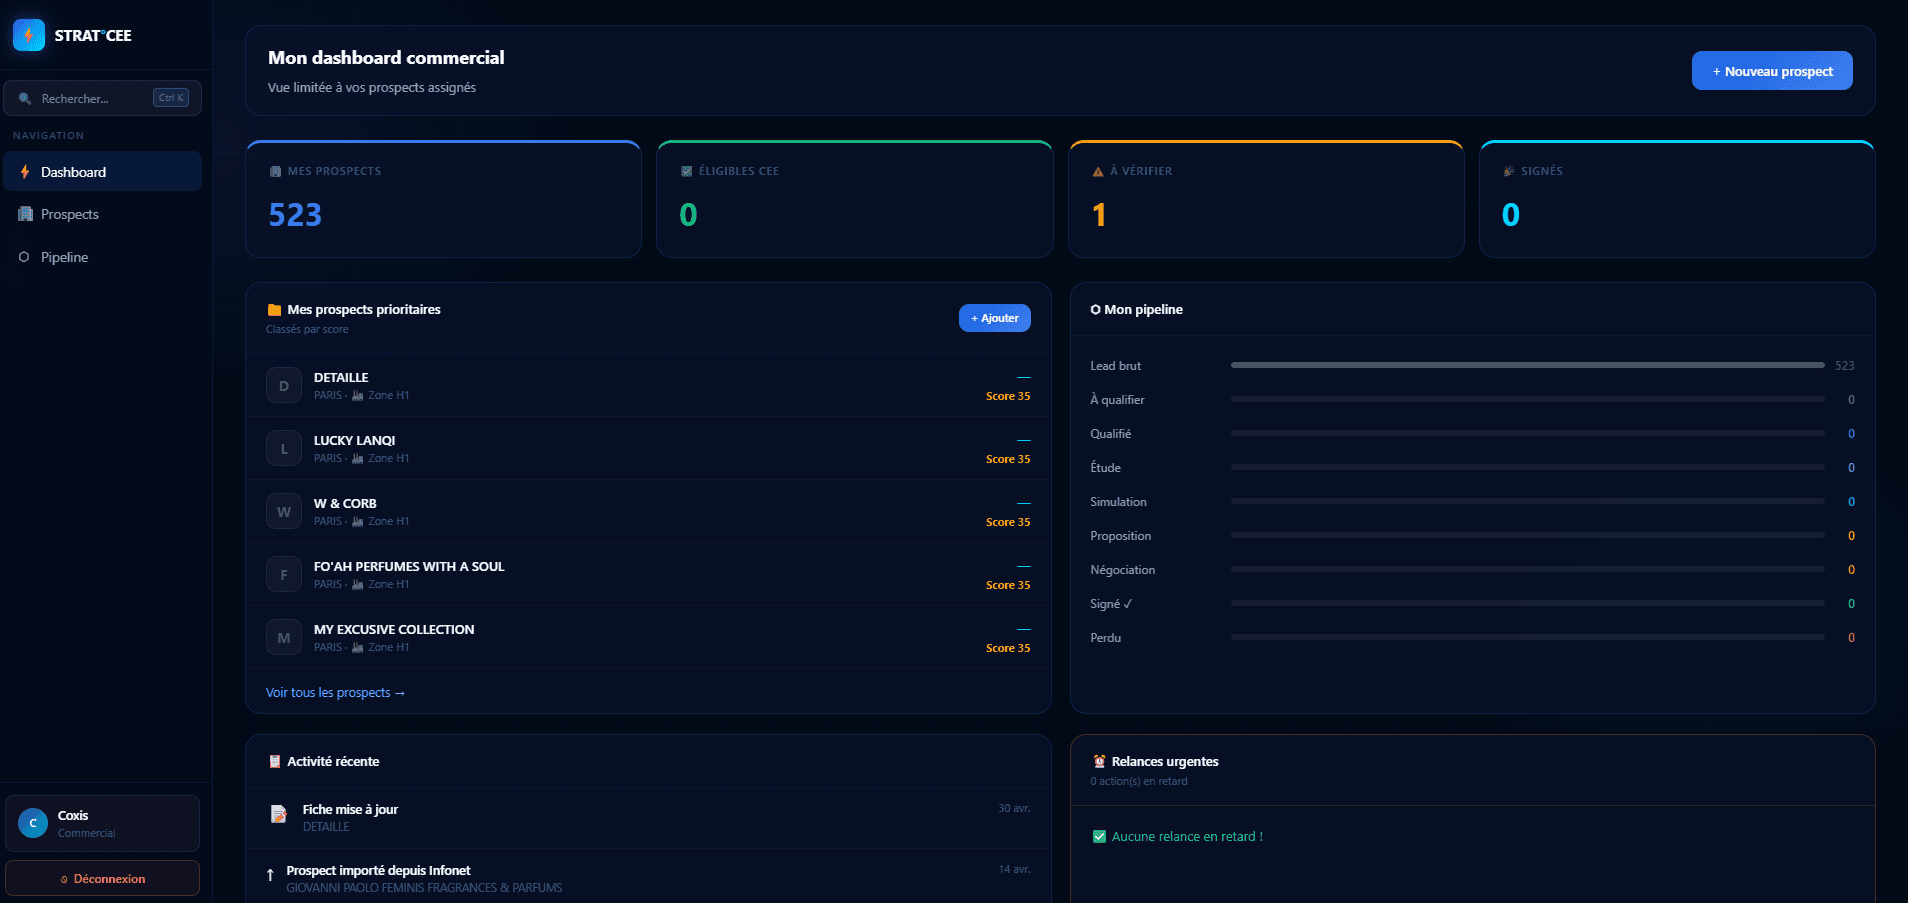Click the Proposition pipeline stage label
The width and height of the screenshot is (1908, 903).
point(1120,536)
